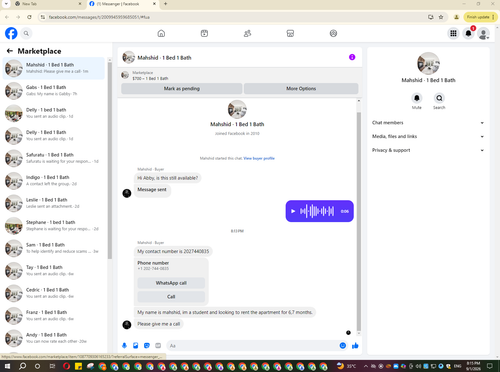
Task: Expand Privacy & support section
Action: pos(428,150)
